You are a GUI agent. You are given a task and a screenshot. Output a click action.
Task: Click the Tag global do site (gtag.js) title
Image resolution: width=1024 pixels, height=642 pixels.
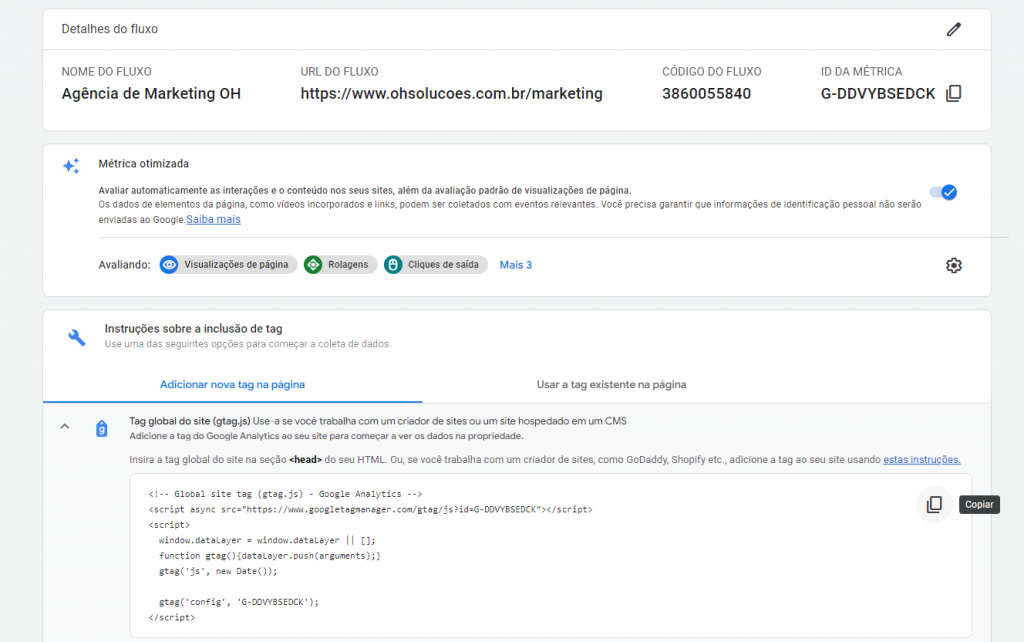click(x=189, y=421)
